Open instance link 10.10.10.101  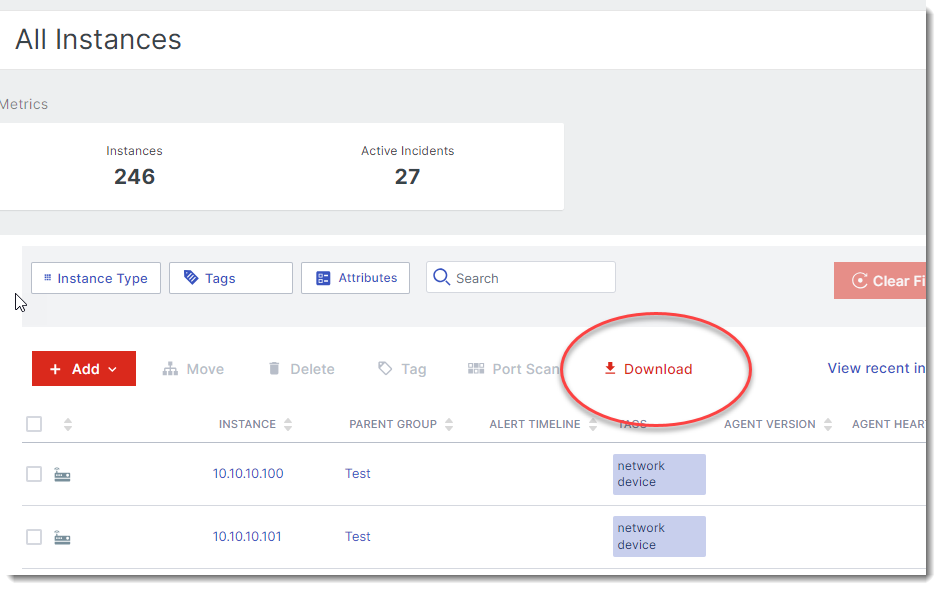point(247,537)
